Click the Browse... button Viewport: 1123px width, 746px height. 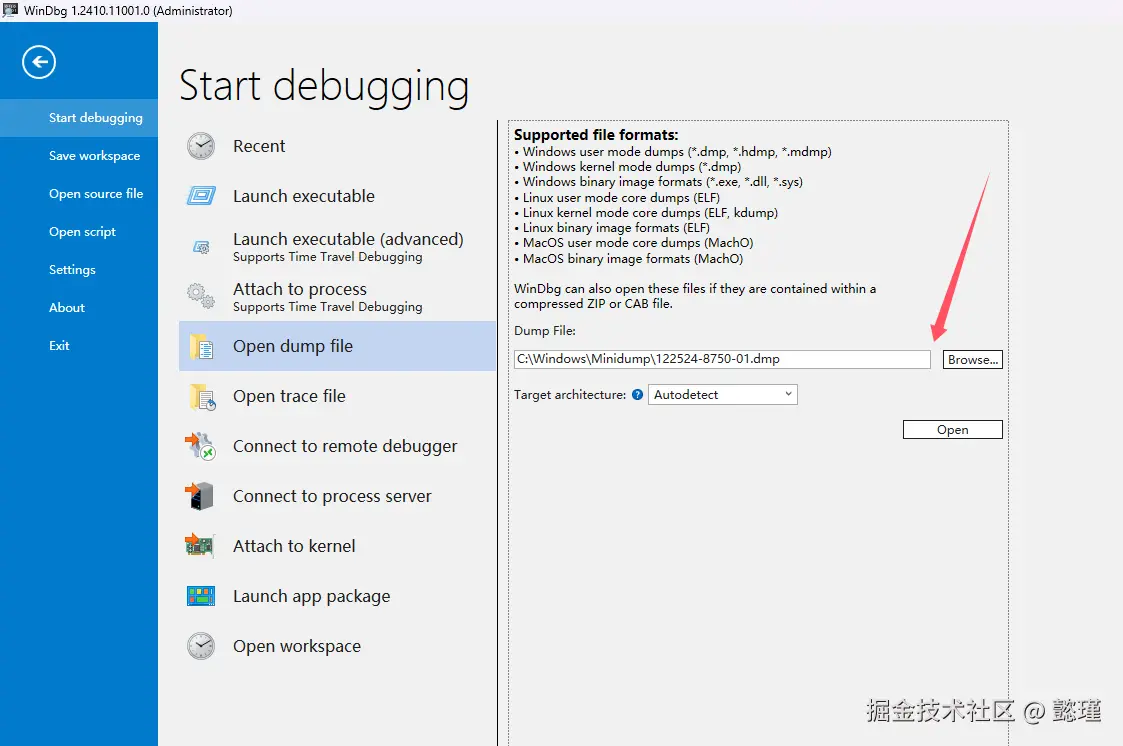click(x=973, y=359)
